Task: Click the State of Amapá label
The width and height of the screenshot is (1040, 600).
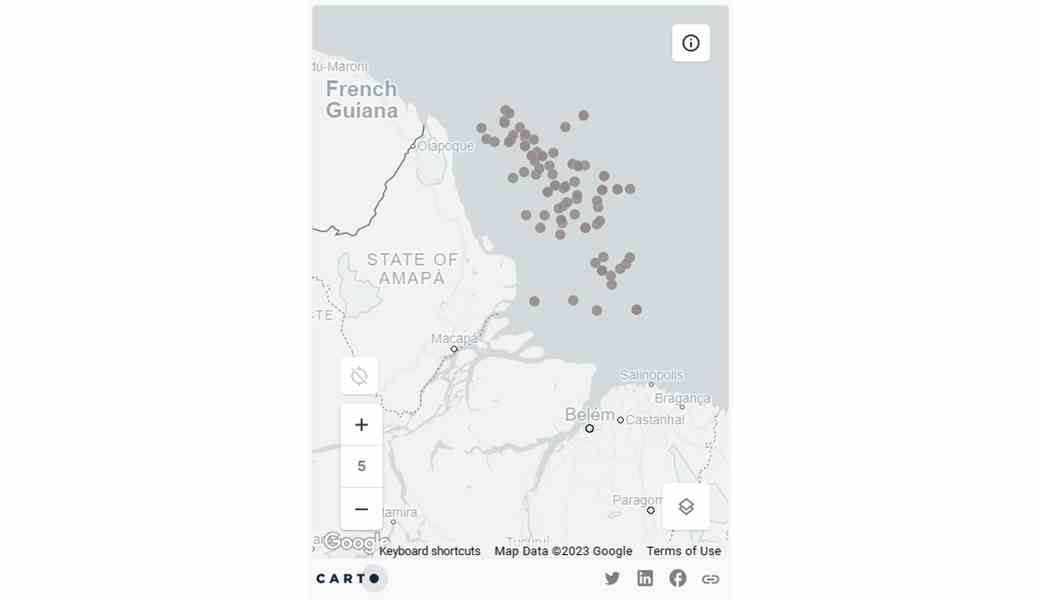Action: (x=412, y=268)
